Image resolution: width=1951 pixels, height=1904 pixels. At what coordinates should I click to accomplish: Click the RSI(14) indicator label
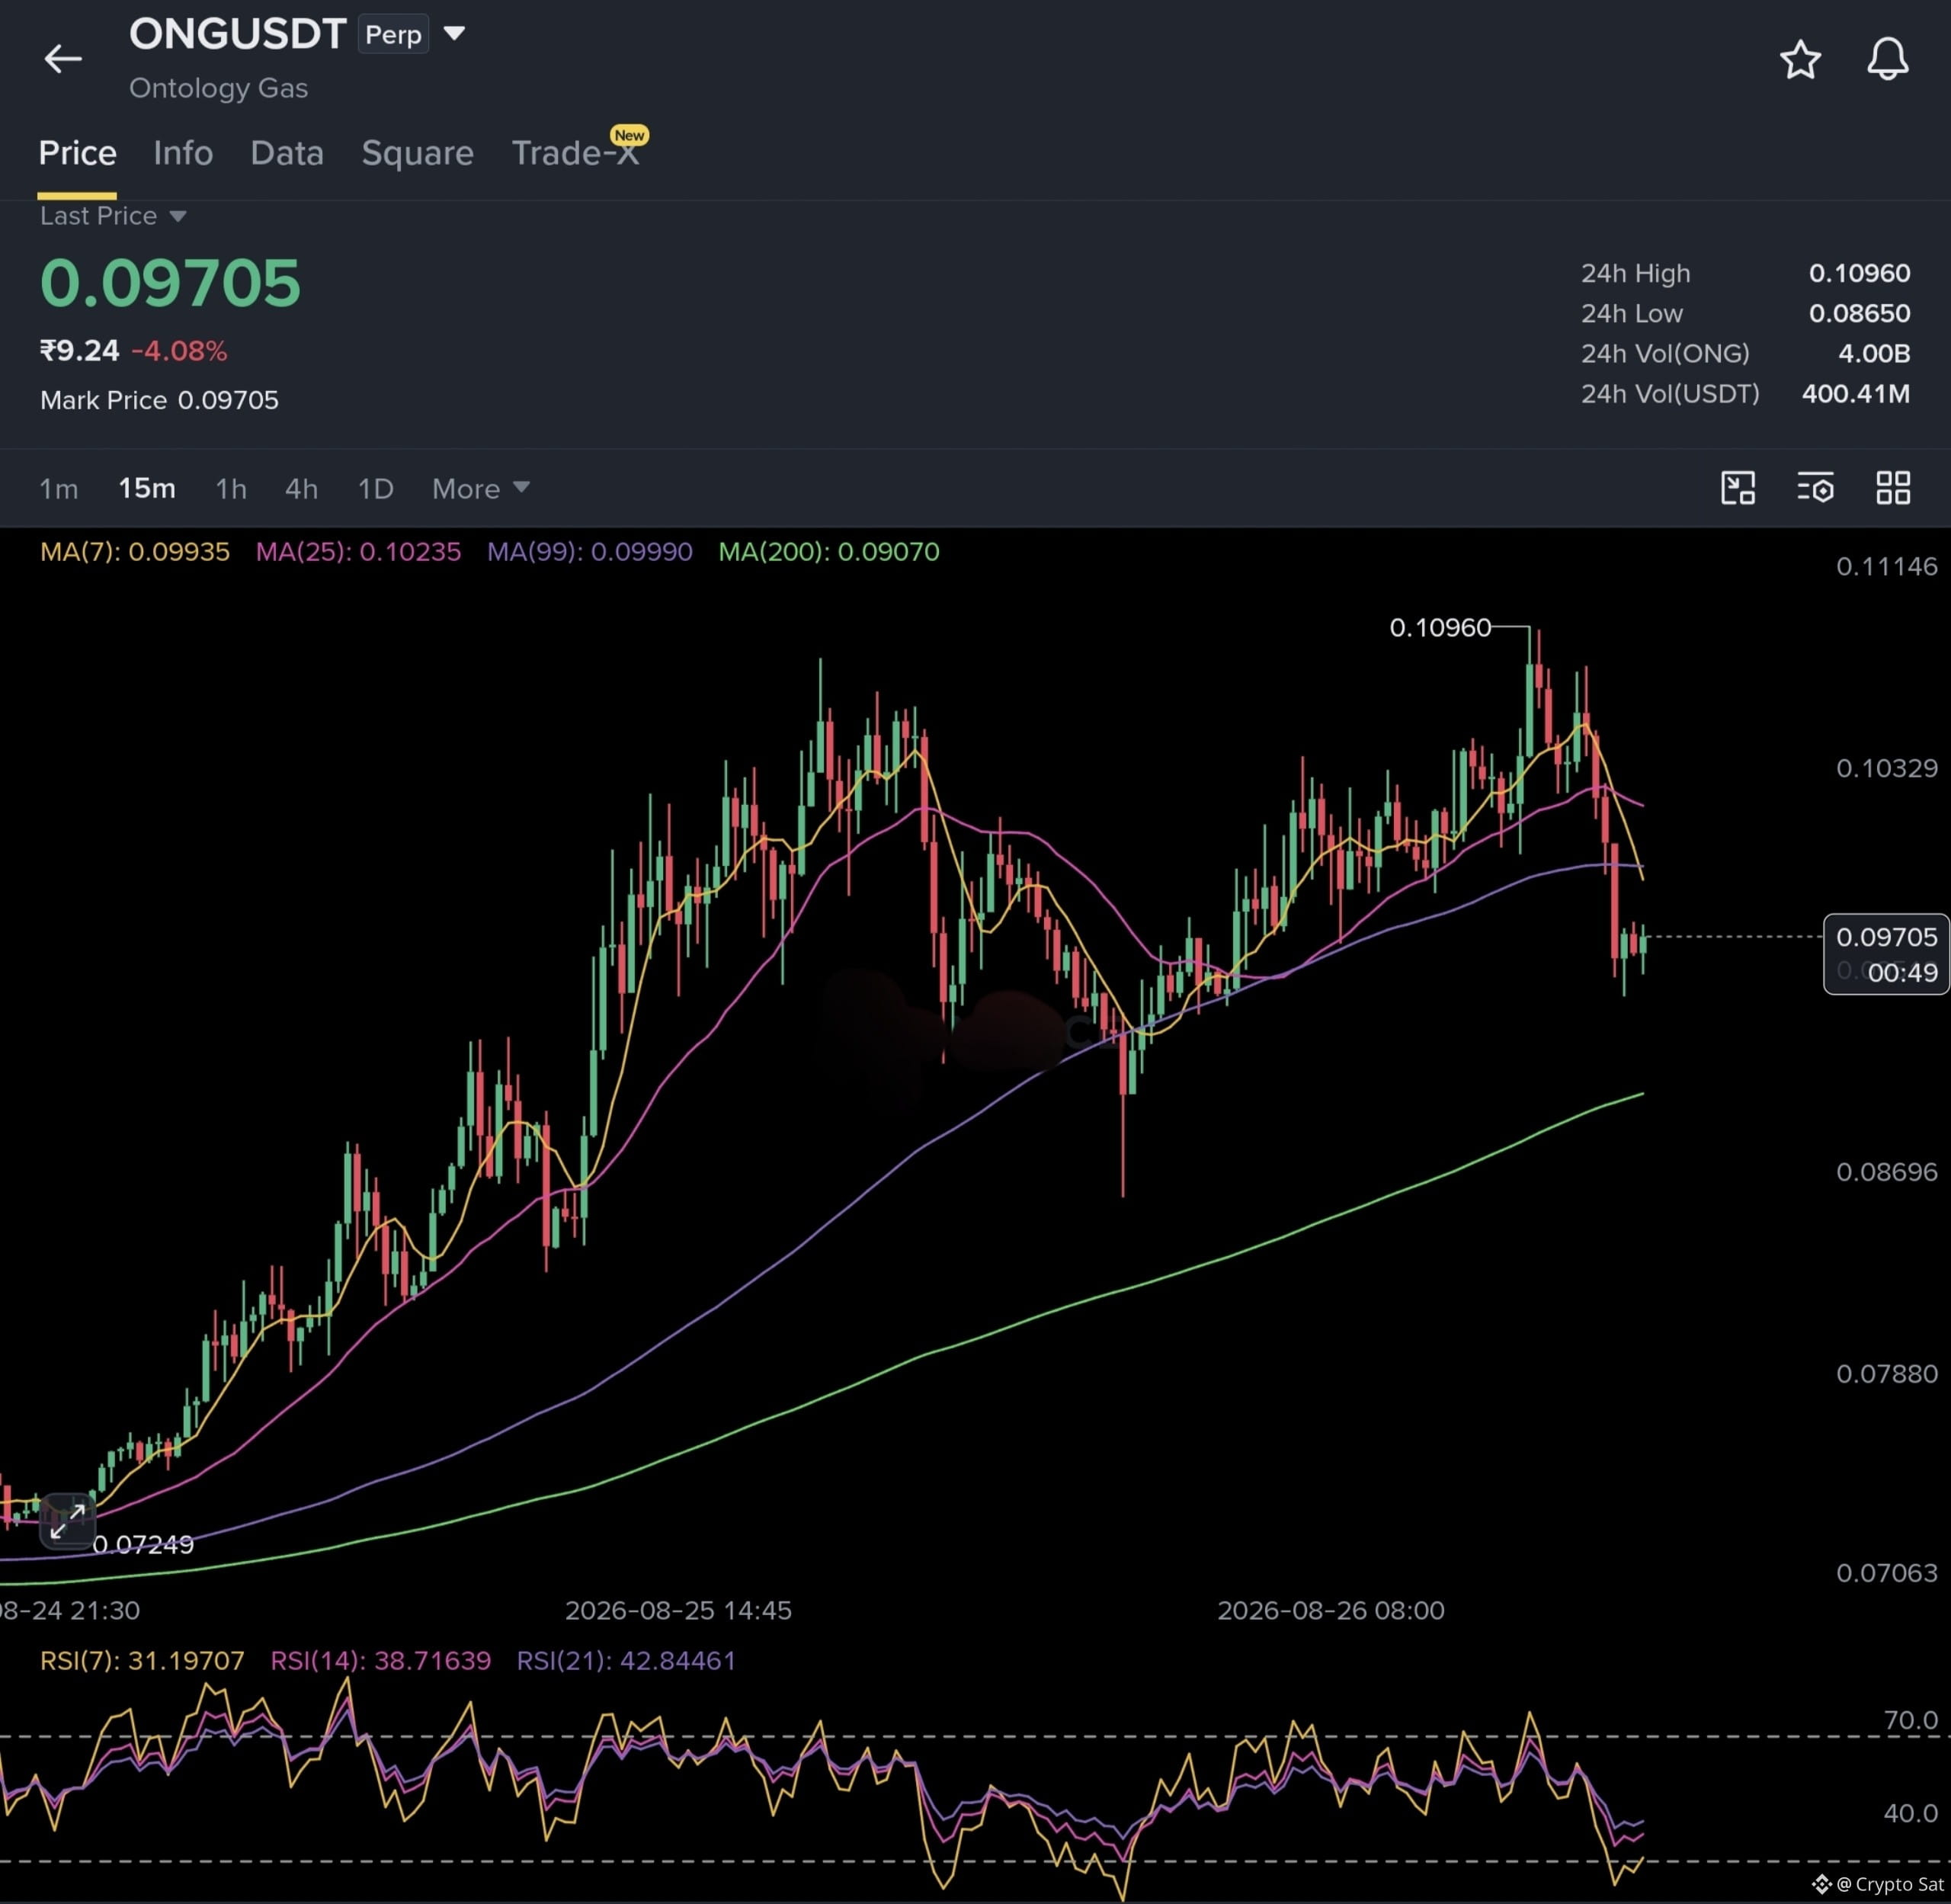pos(380,1661)
